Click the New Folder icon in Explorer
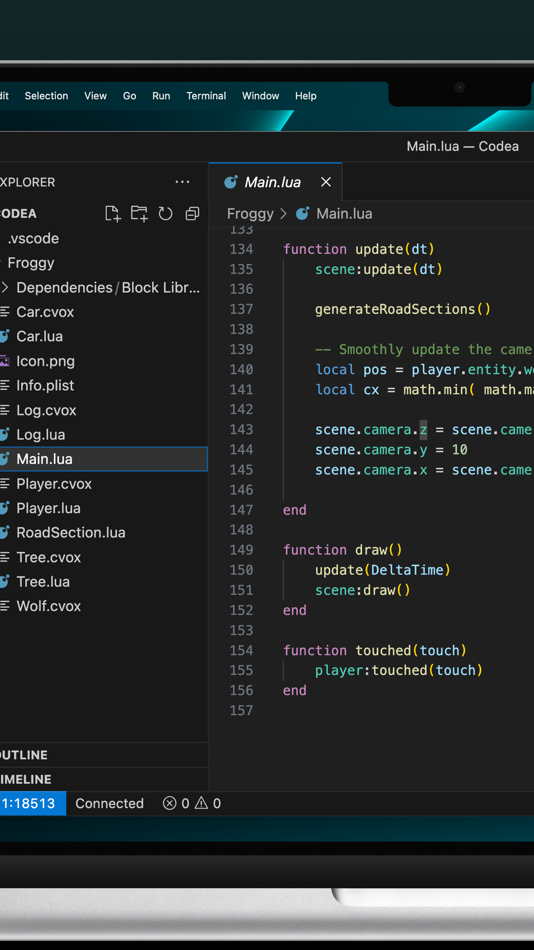Viewport: 534px width, 950px height. pyautogui.click(x=139, y=213)
